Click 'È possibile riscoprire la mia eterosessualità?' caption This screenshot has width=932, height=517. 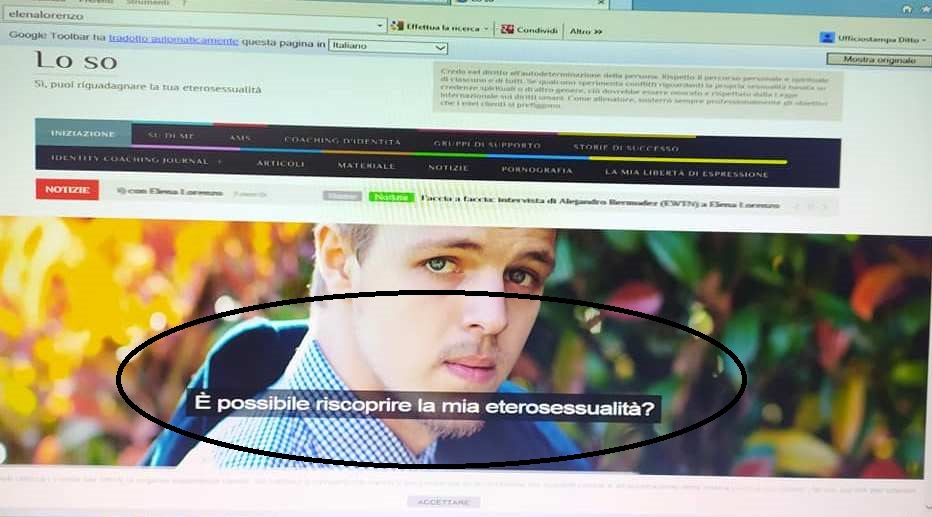click(424, 406)
